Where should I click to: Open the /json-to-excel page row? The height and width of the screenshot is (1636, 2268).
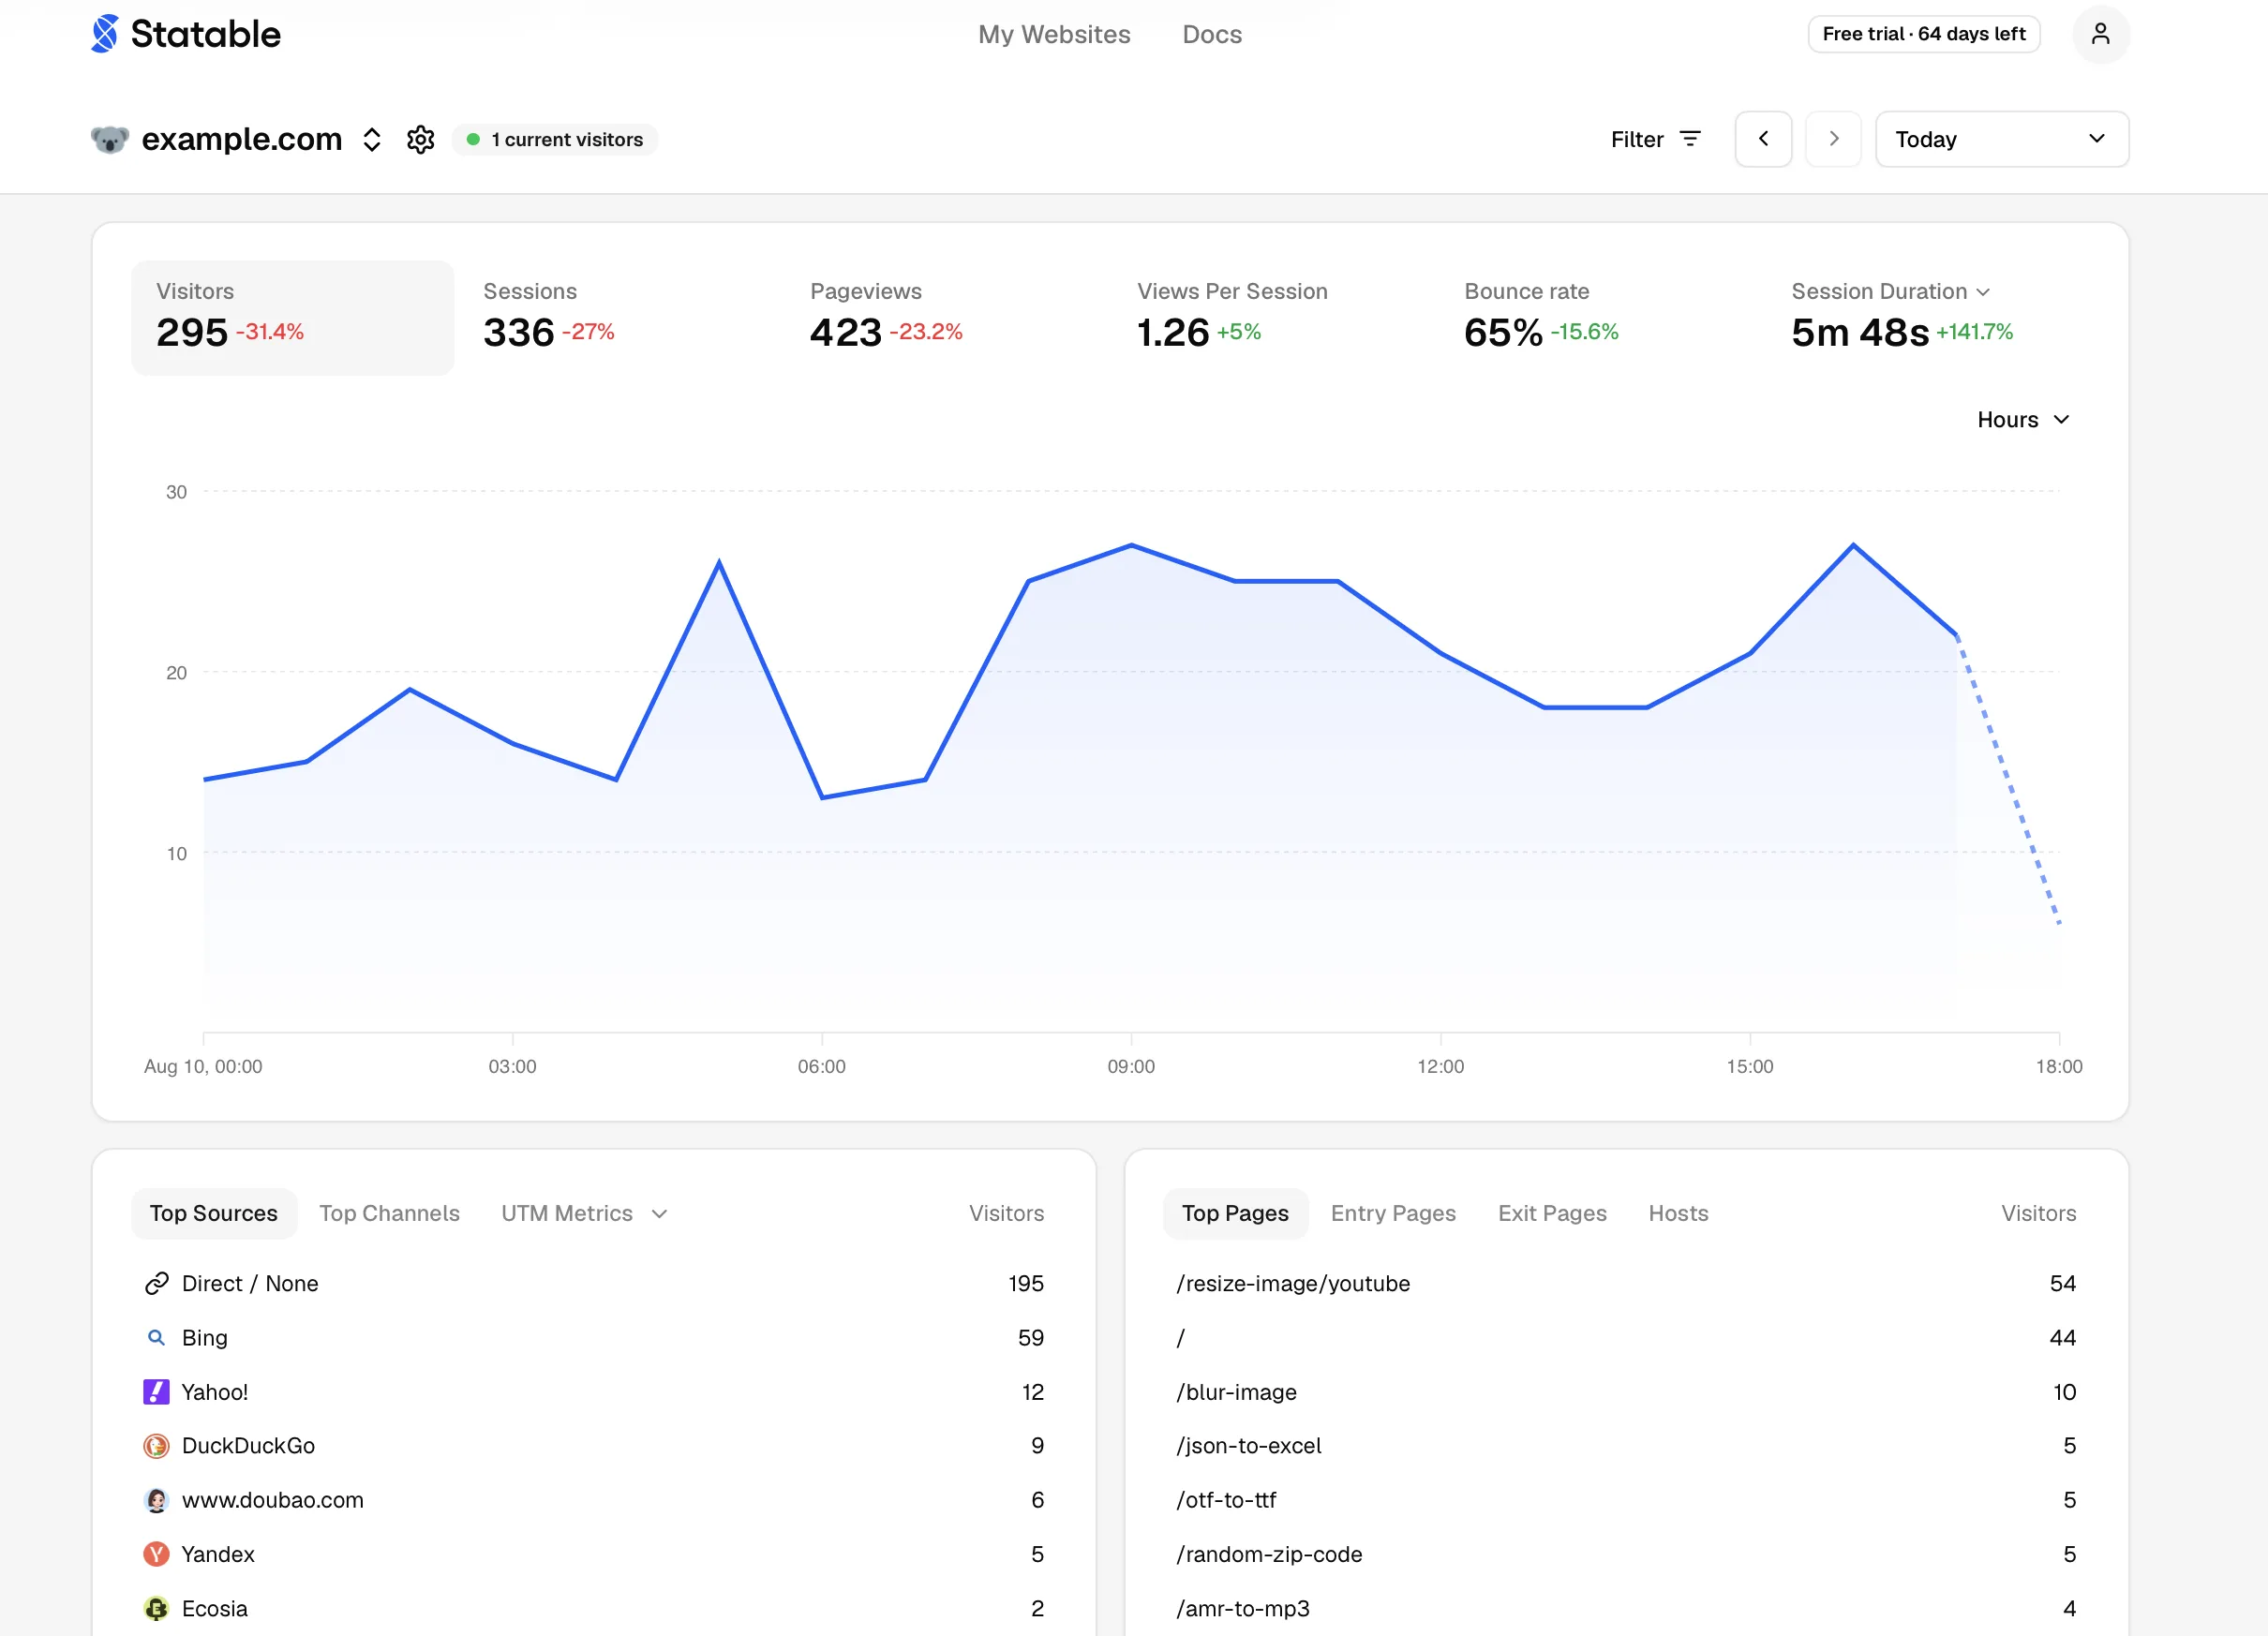1626,1446
